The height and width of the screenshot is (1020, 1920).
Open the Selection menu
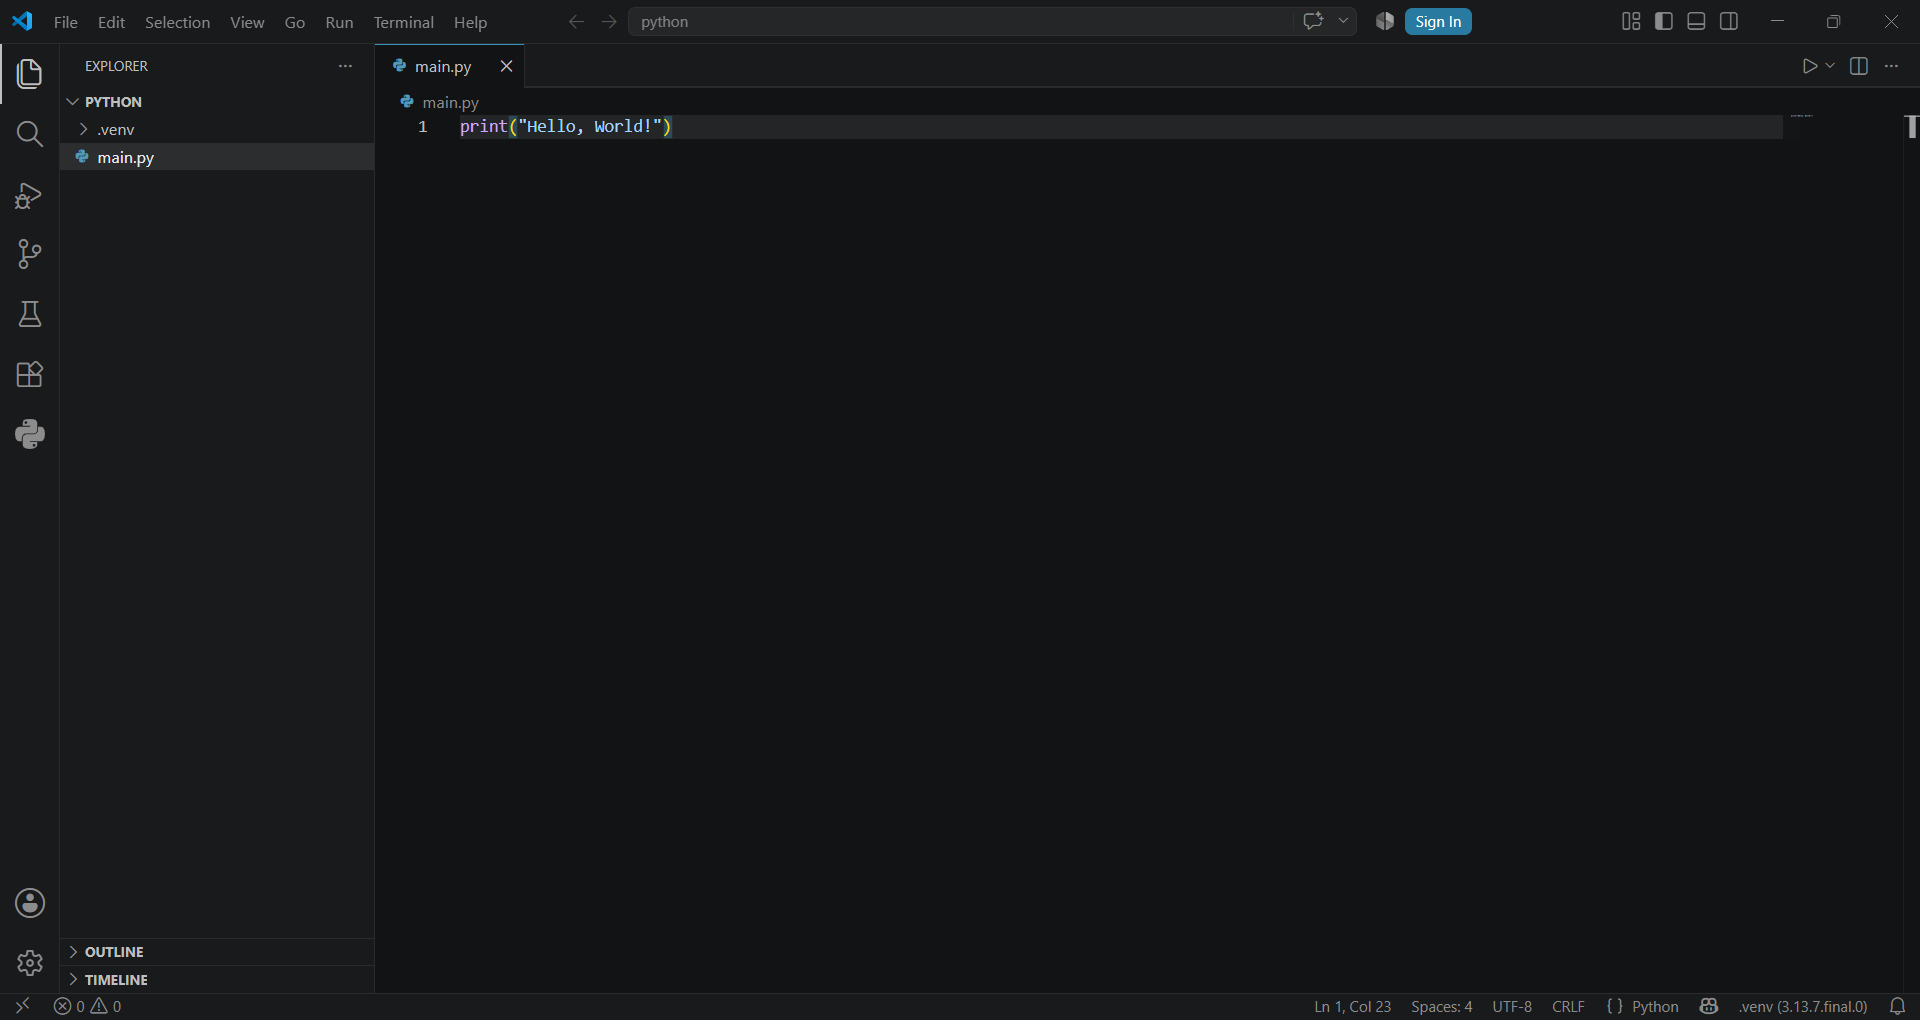pyautogui.click(x=177, y=22)
